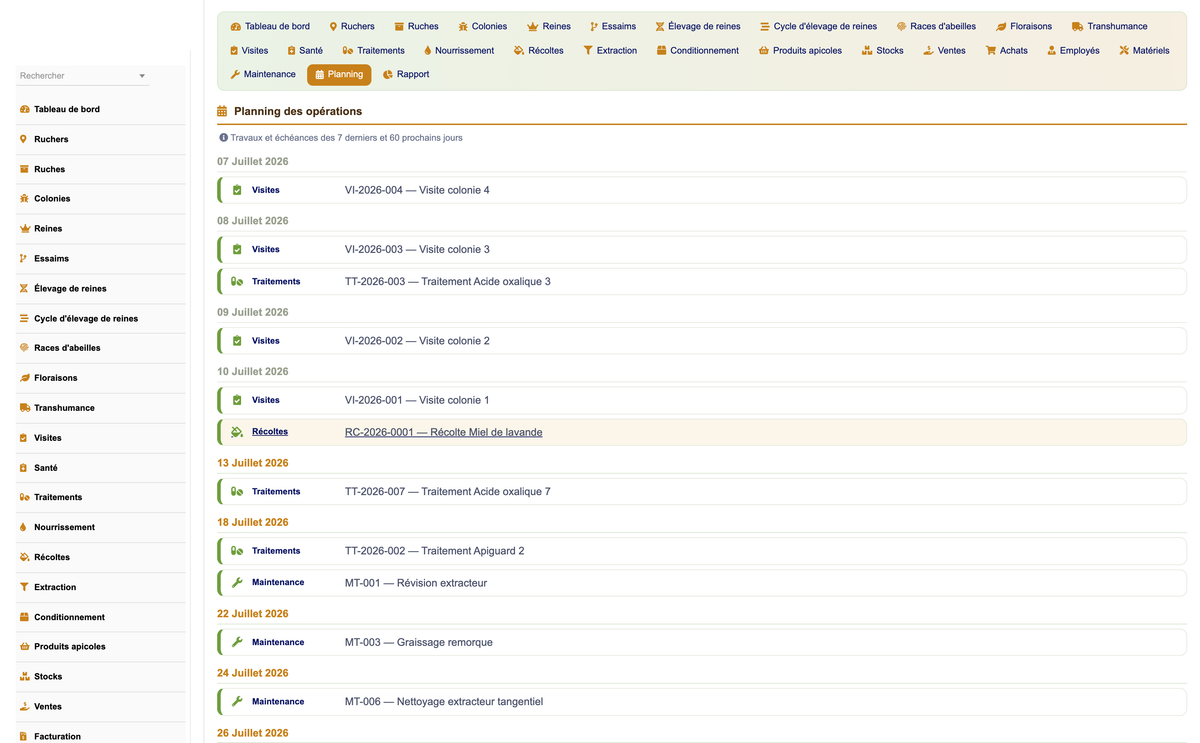Open VI-2026-003 Visite colonie 3 entry
1200x743 pixels.
(702, 250)
